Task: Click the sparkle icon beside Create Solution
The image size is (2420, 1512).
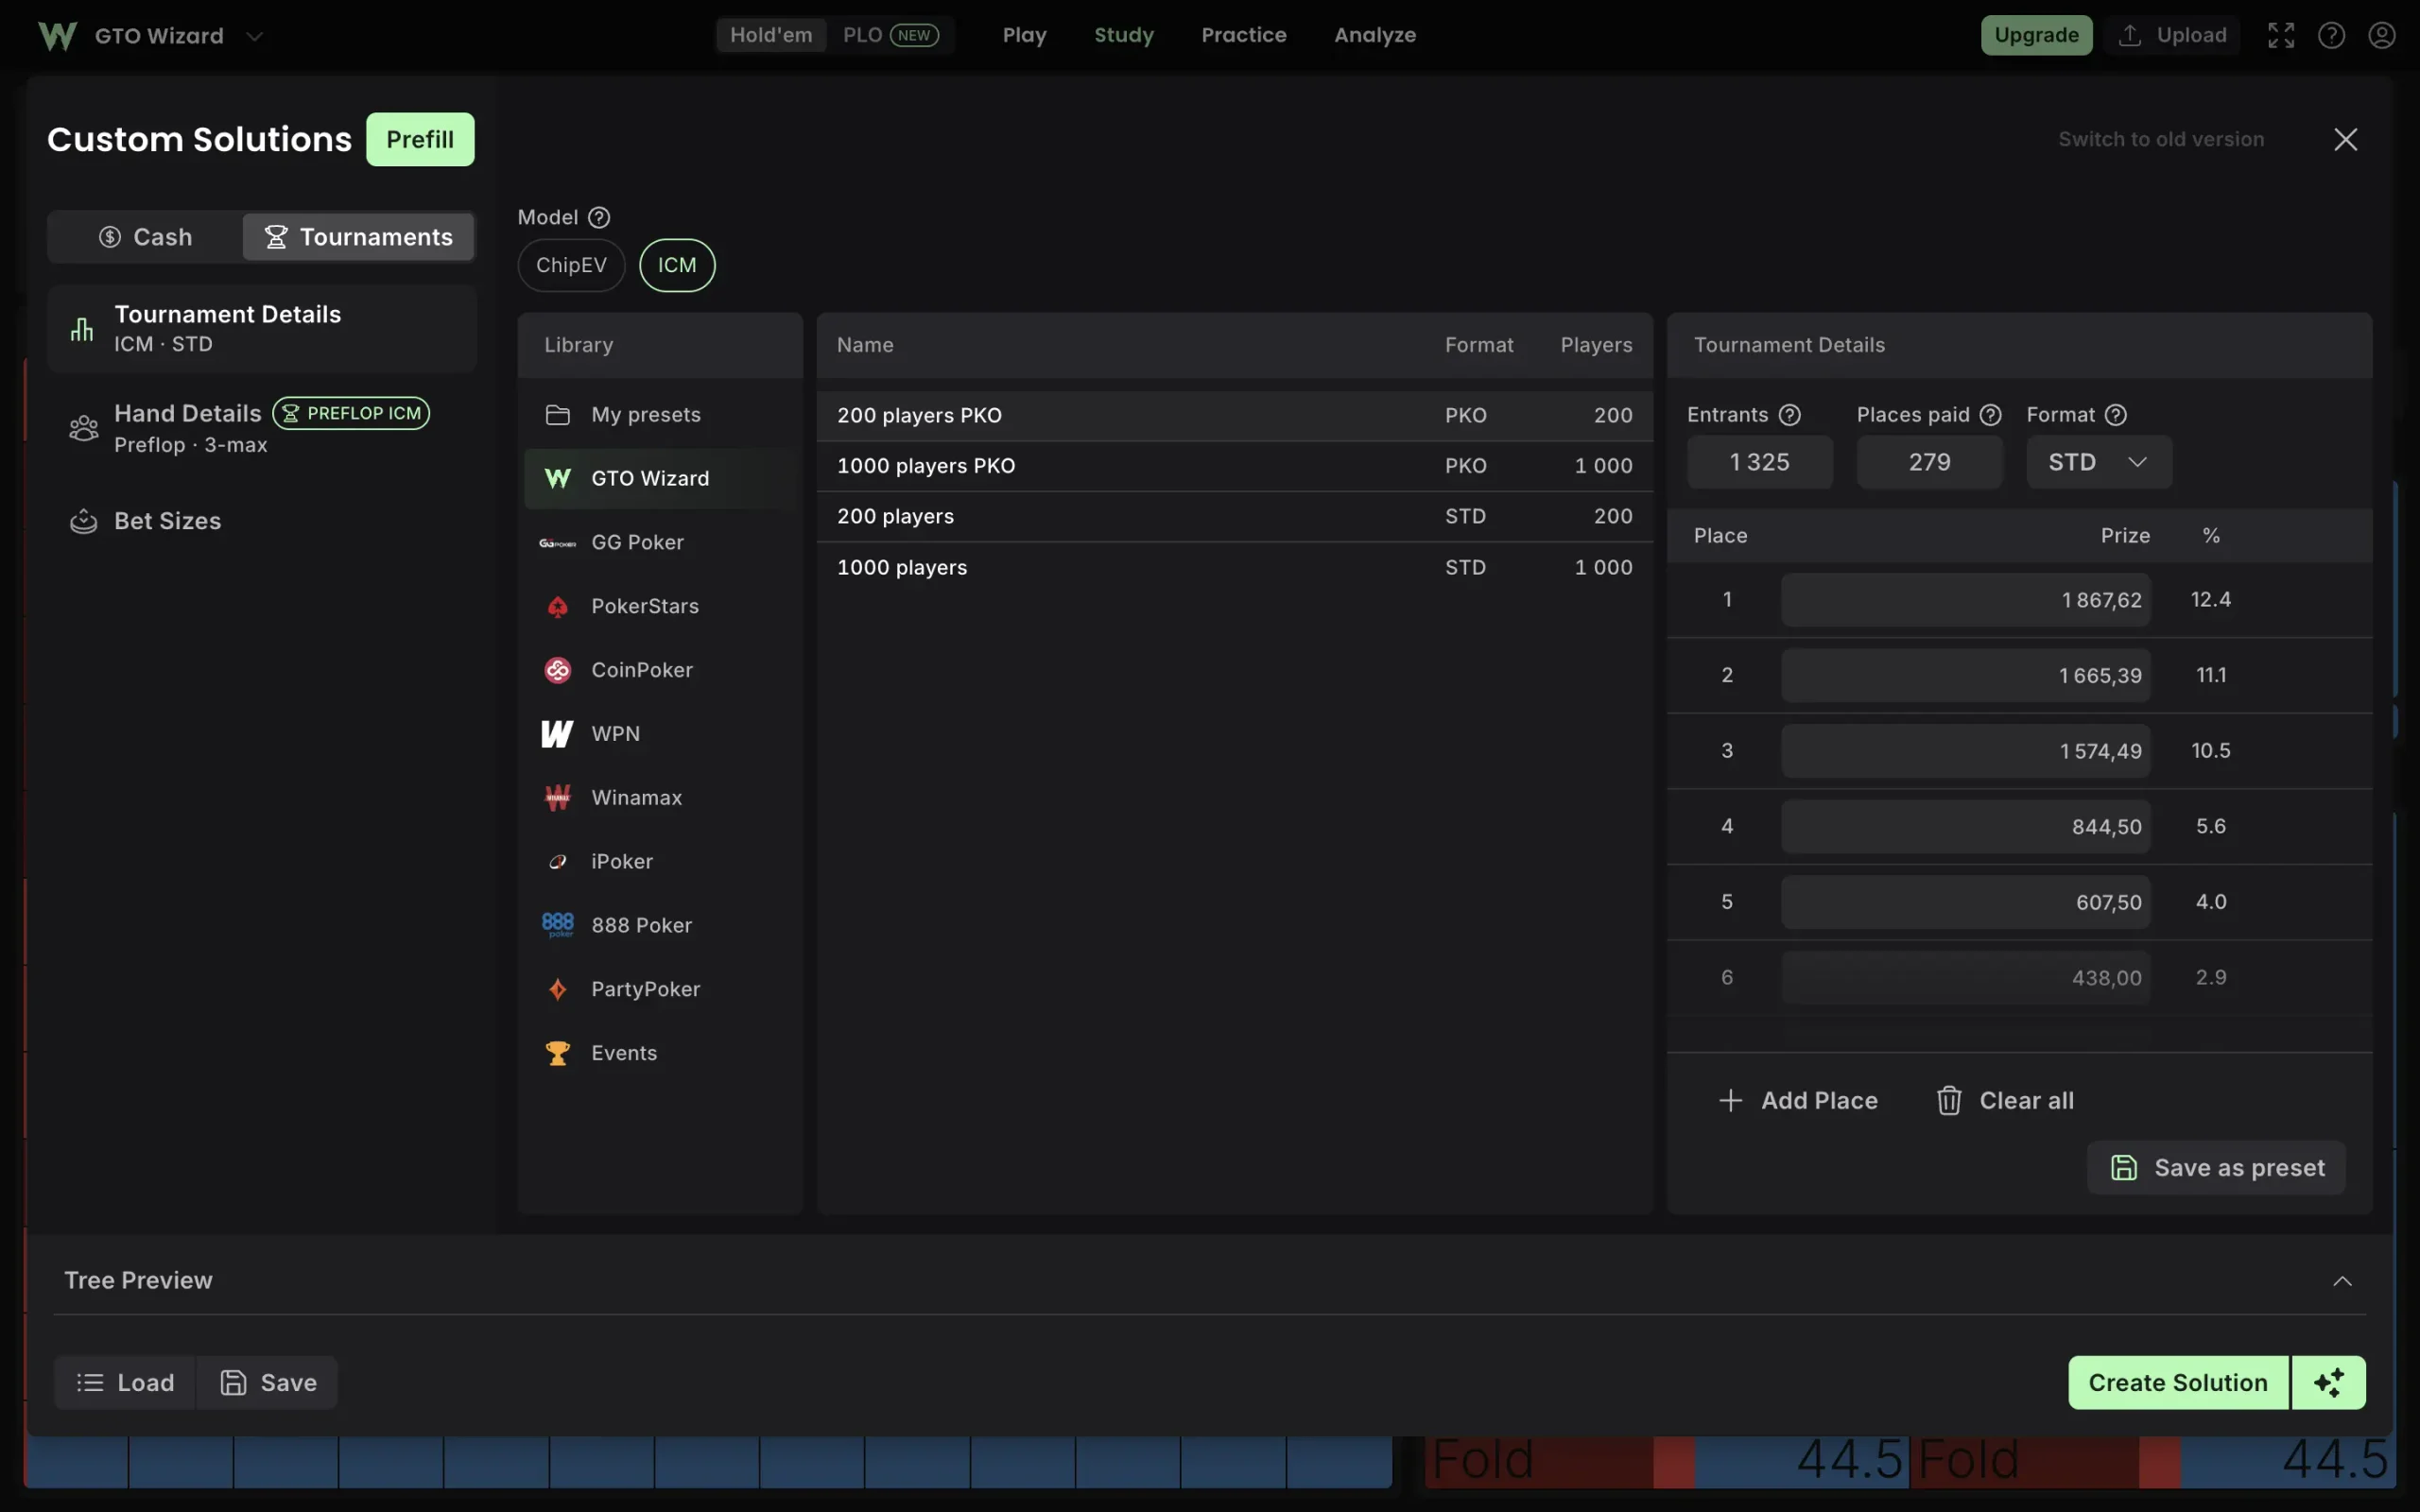Action: pyautogui.click(x=2329, y=1382)
